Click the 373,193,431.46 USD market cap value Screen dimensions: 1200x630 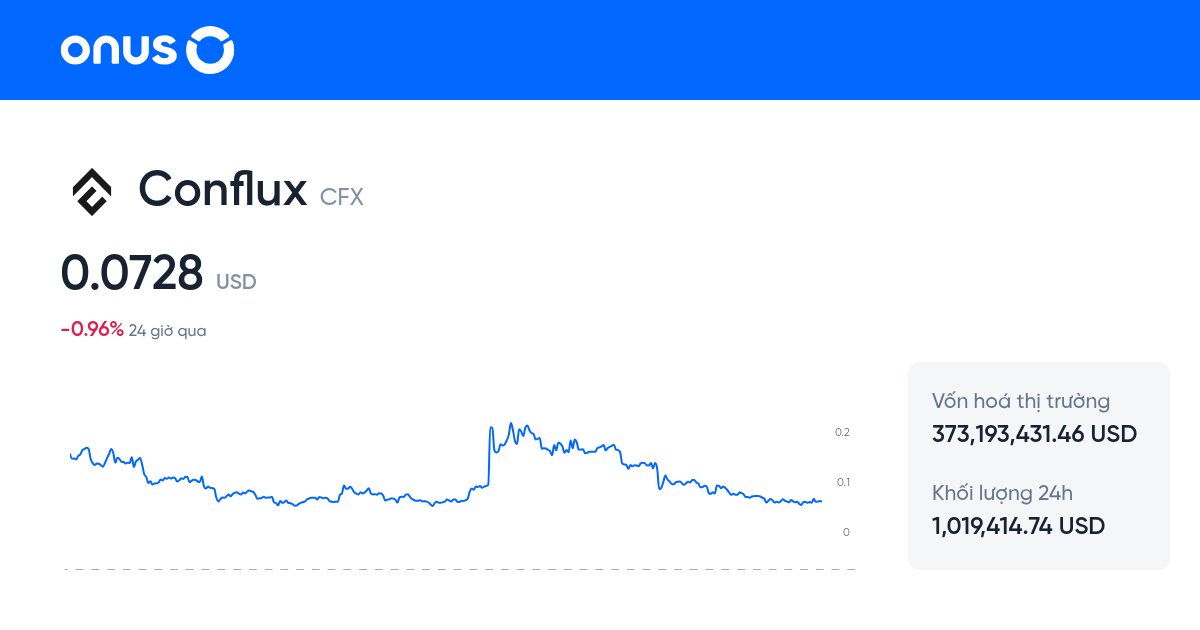click(1034, 434)
